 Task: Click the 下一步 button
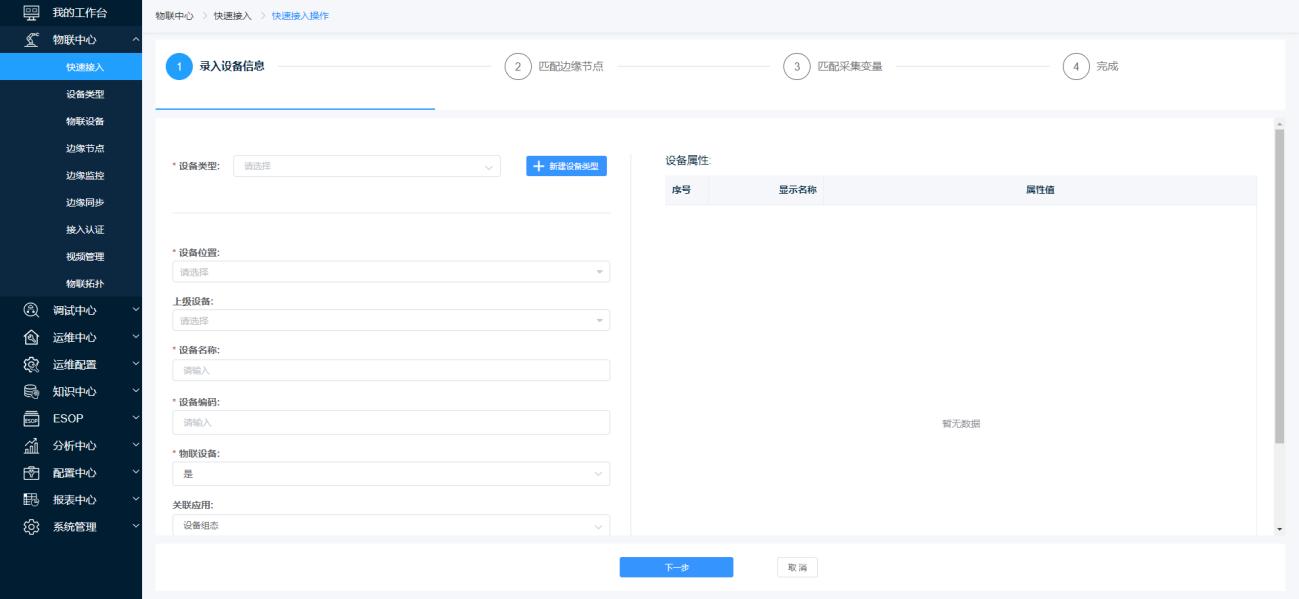[676, 567]
